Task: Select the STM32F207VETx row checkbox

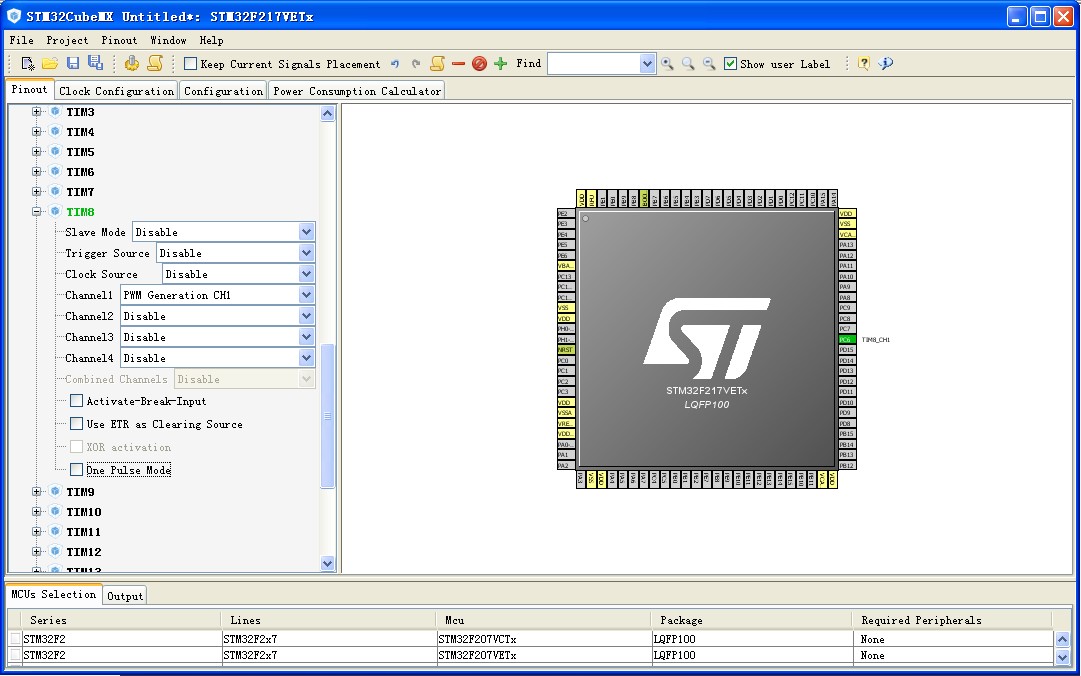Action: tap(15, 655)
